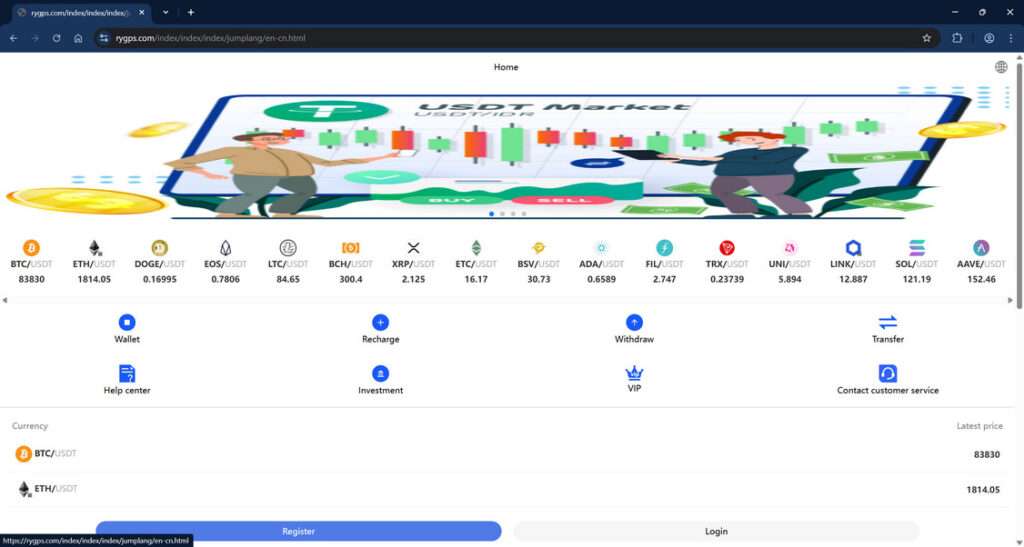Select the second banner carousel dot
This screenshot has height=547, width=1024.
(502, 214)
